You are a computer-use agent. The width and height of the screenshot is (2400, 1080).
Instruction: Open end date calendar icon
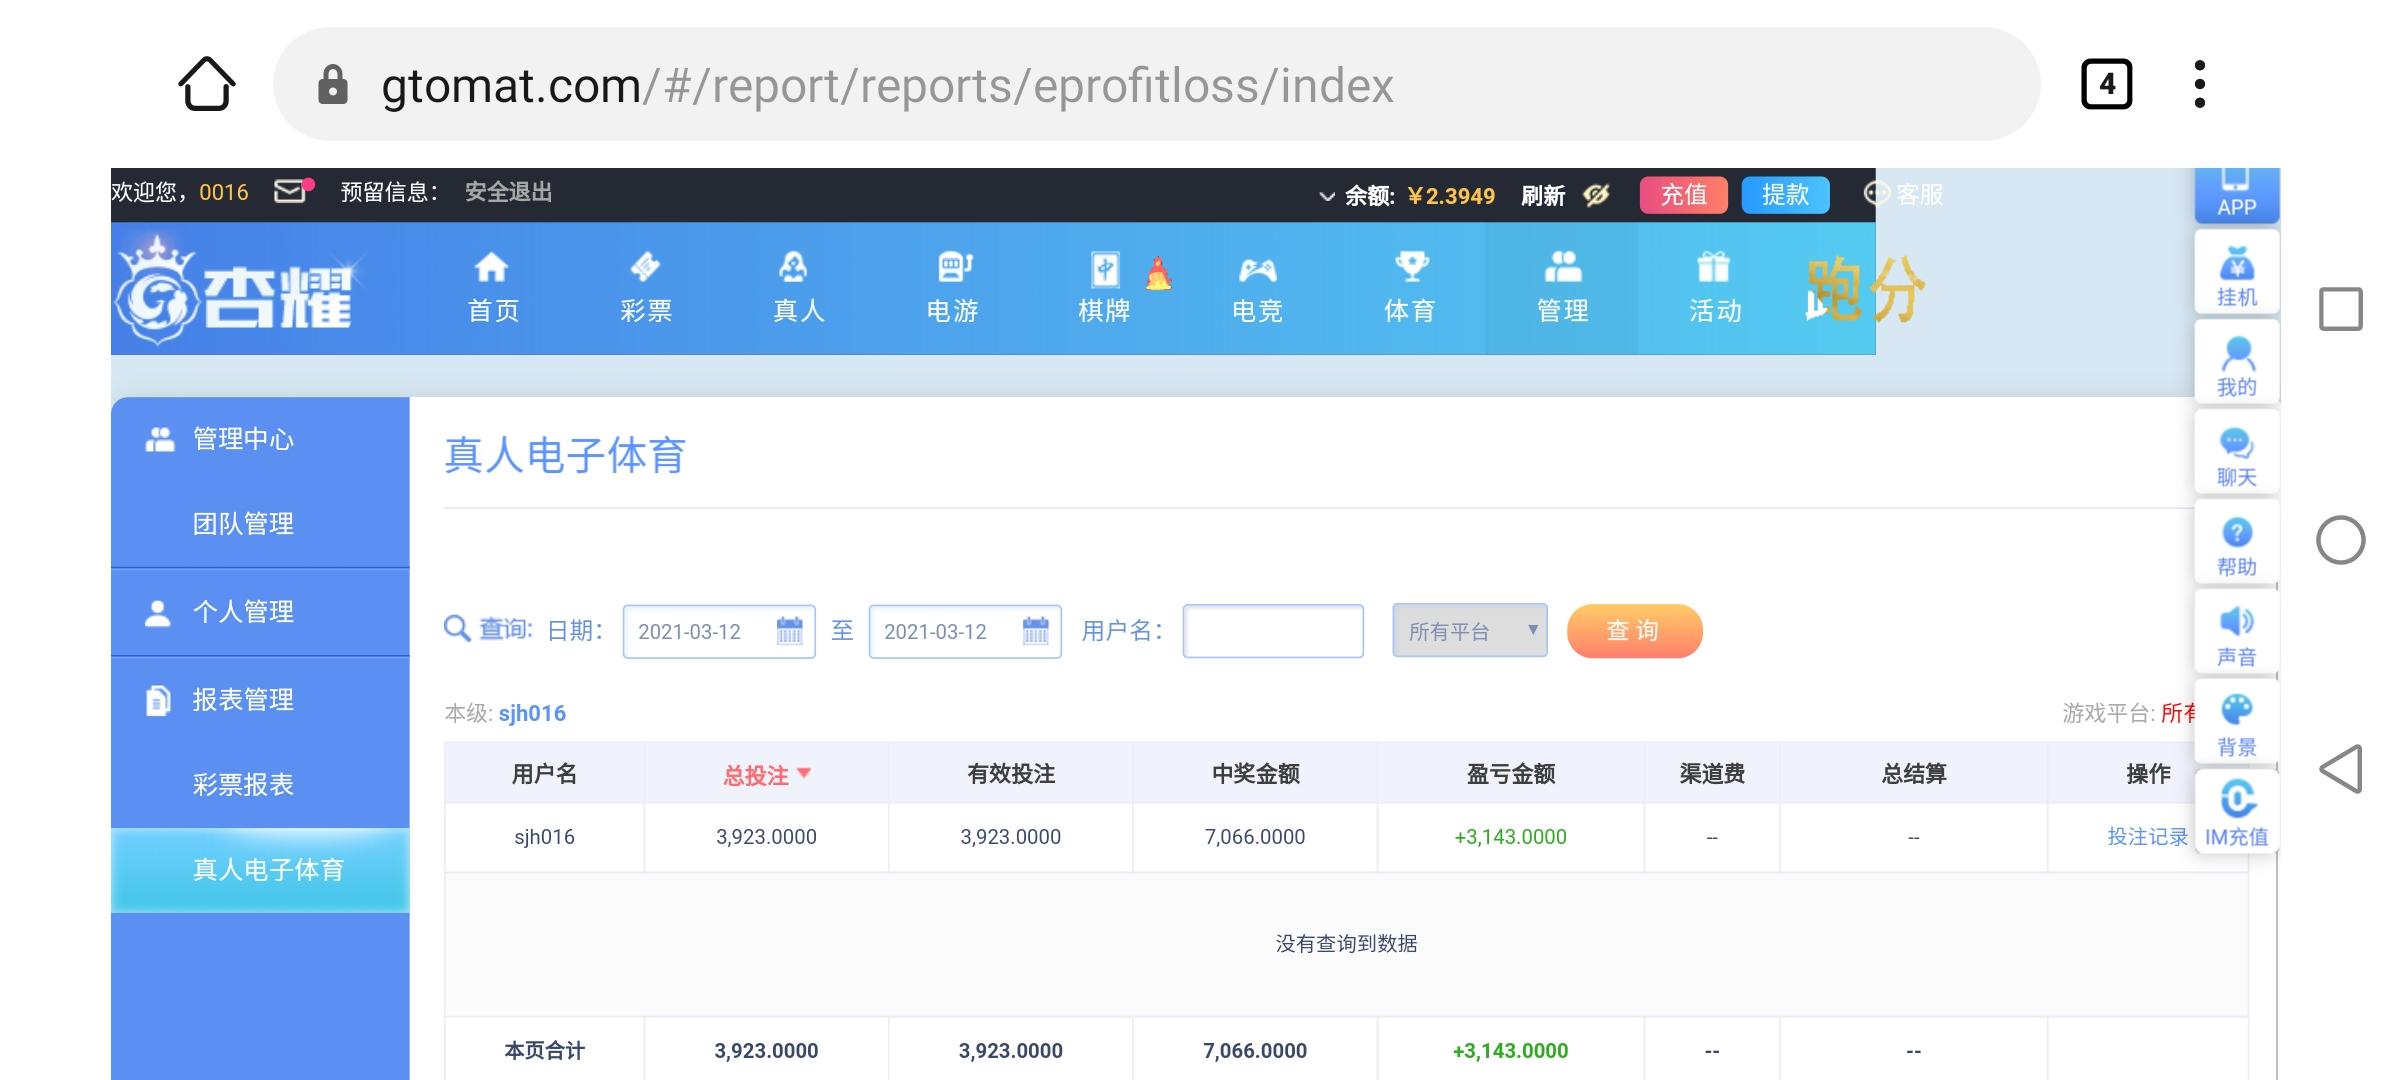point(1036,630)
